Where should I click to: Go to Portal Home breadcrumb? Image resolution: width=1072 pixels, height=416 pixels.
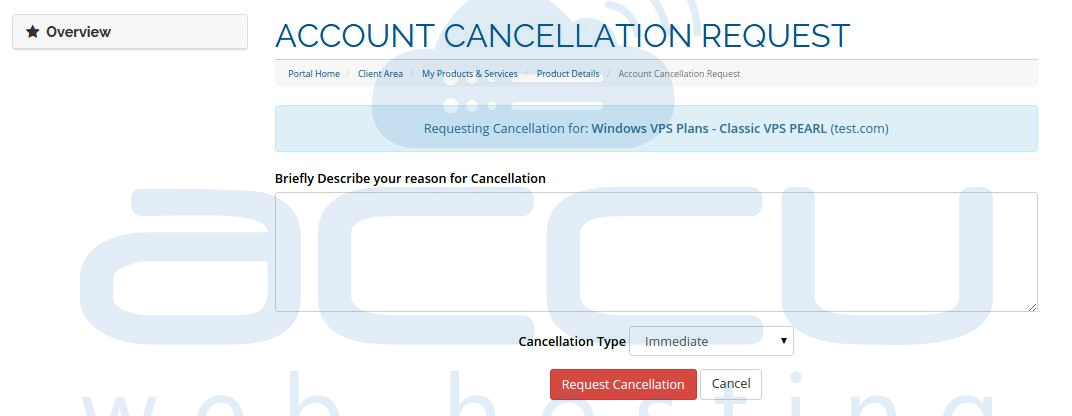pos(314,74)
